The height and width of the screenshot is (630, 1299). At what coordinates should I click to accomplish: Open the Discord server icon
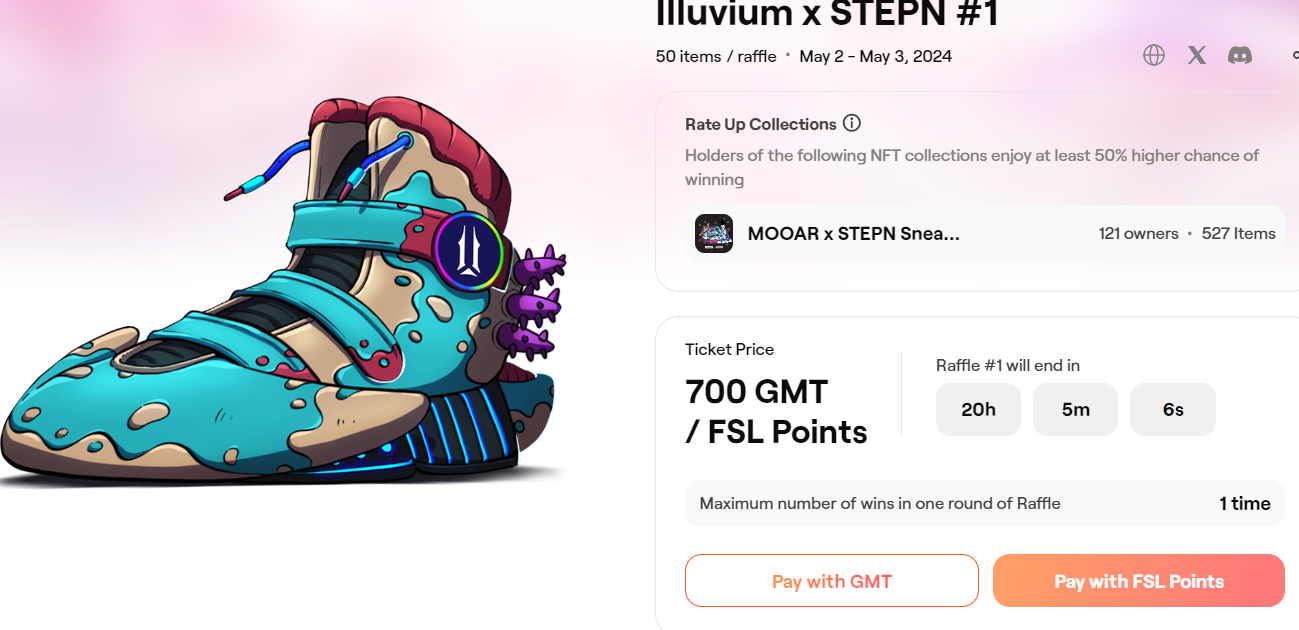(1240, 55)
